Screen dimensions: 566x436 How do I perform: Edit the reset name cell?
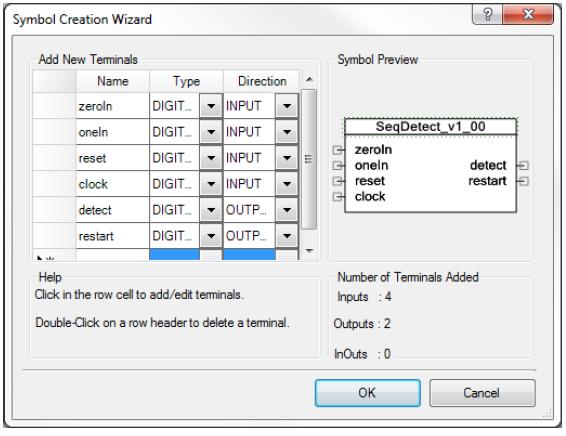click(x=113, y=158)
